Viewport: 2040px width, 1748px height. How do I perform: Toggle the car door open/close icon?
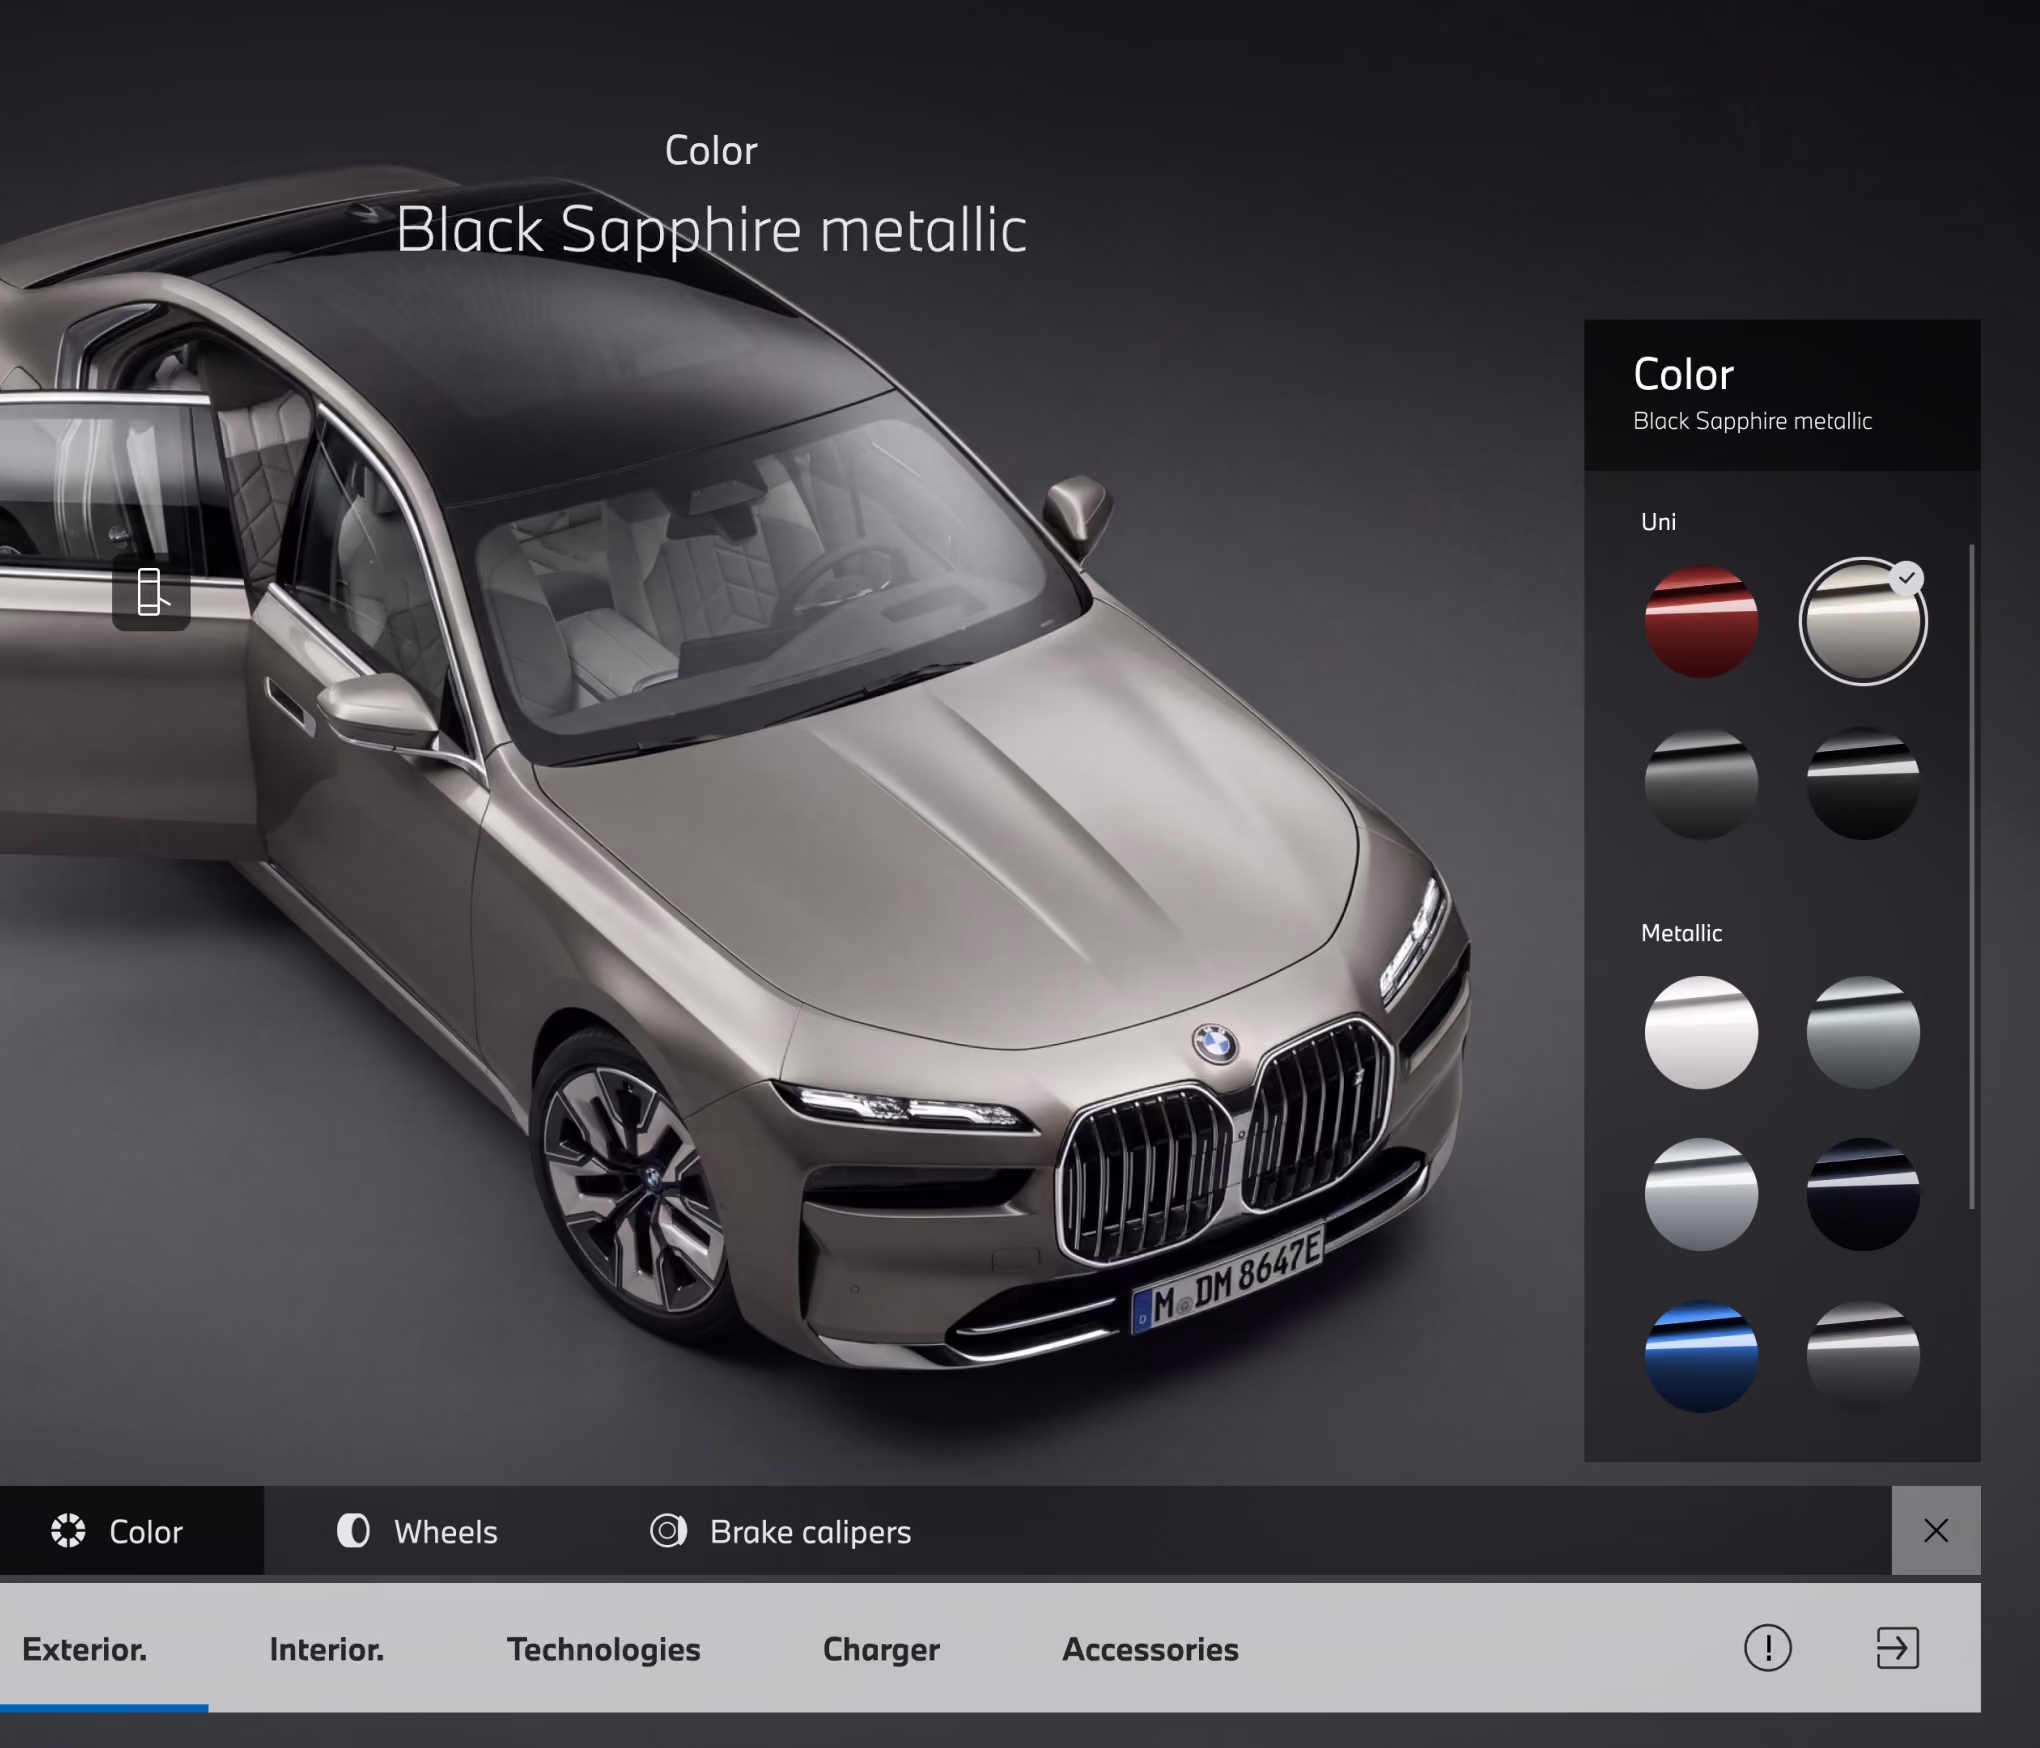point(151,592)
